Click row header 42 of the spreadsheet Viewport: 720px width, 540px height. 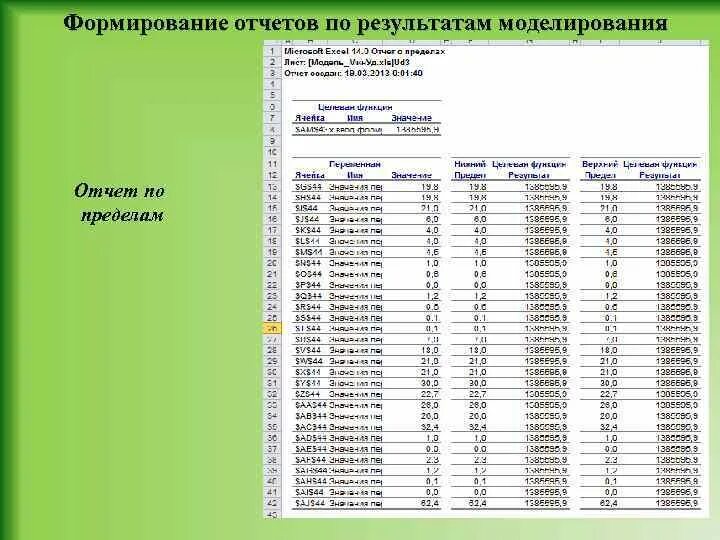[272, 503]
